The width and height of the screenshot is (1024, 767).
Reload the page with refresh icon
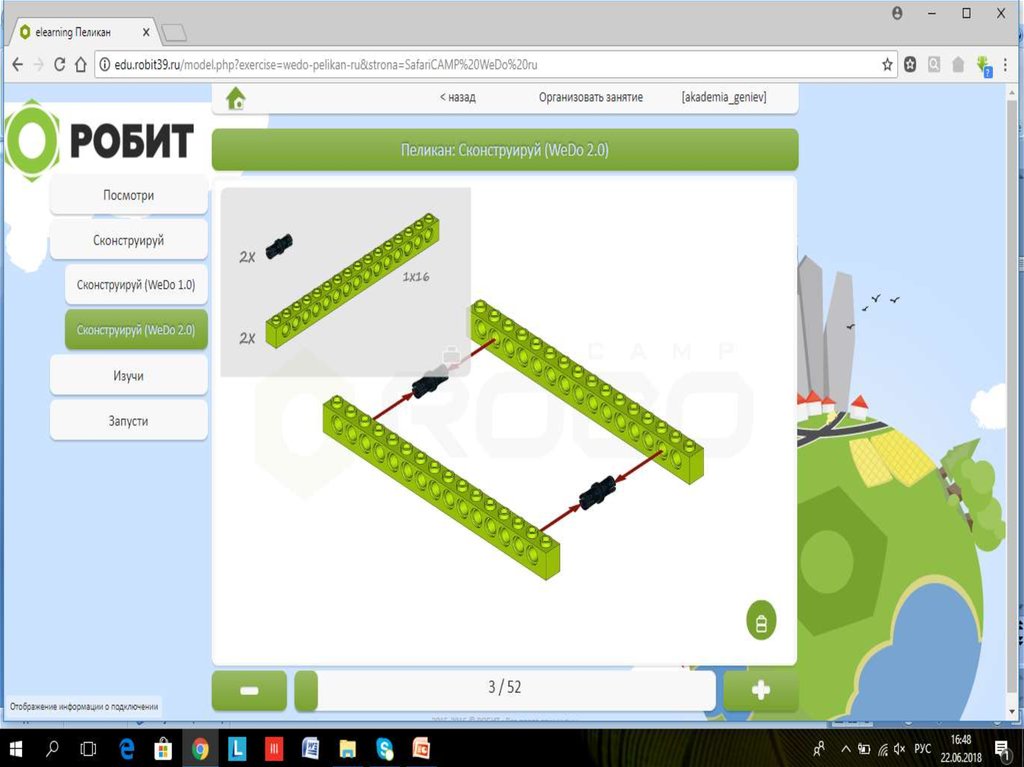59,64
